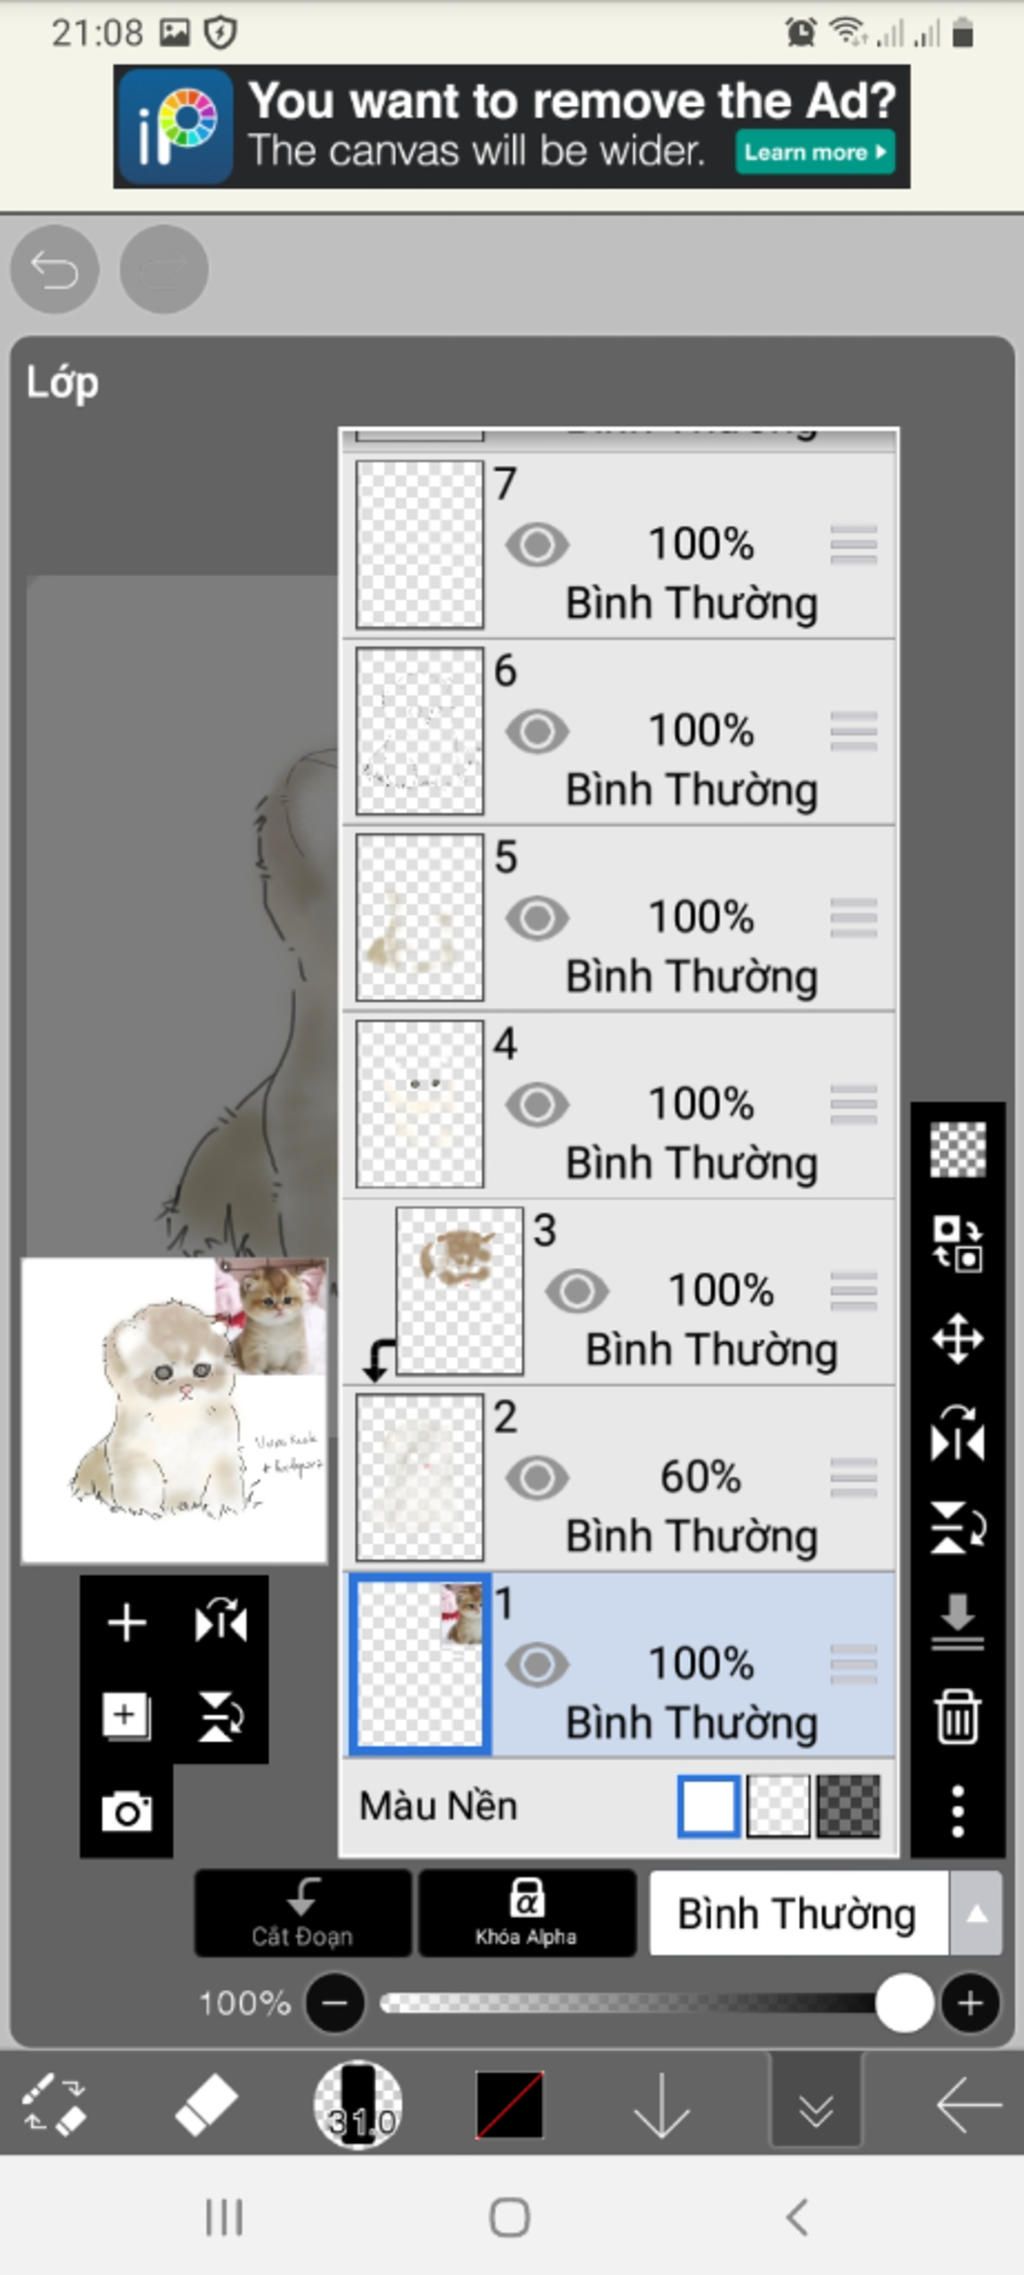Select layer 5 row
This screenshot has width=1024, height=2275.
pyautogui.click(x=619, y=918)
